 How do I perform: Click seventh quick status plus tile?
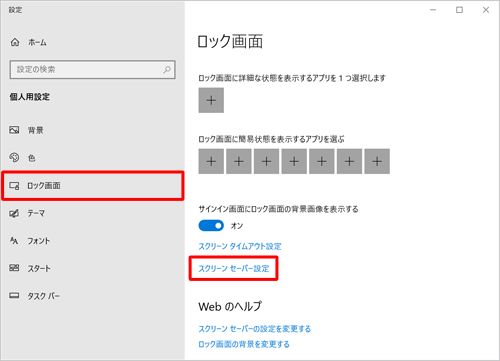[377, 161]
